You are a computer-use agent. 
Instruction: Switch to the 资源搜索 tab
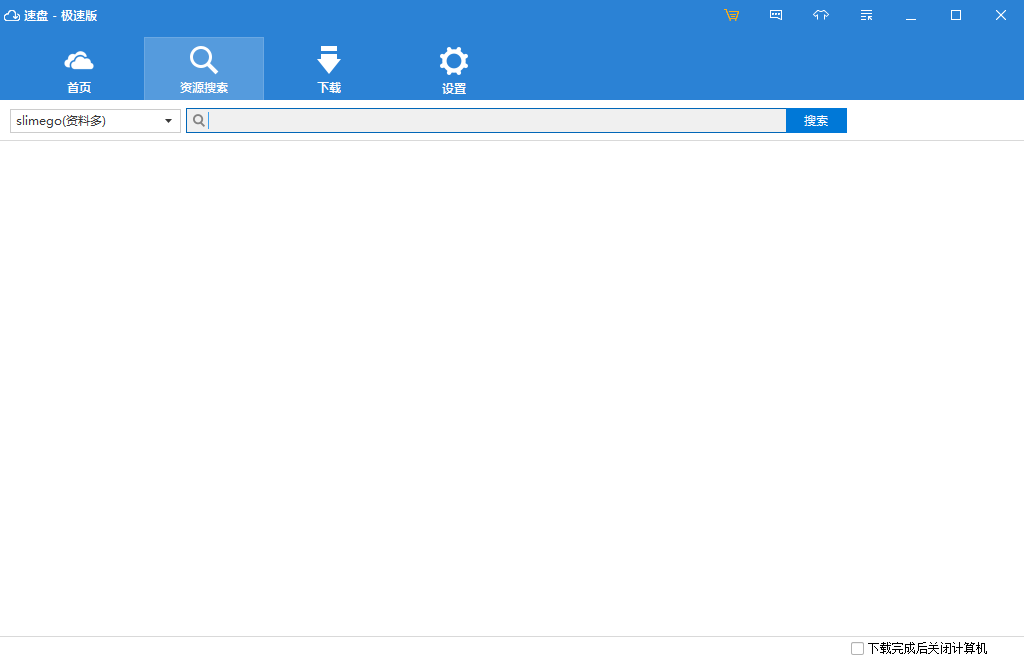(204, 70)
